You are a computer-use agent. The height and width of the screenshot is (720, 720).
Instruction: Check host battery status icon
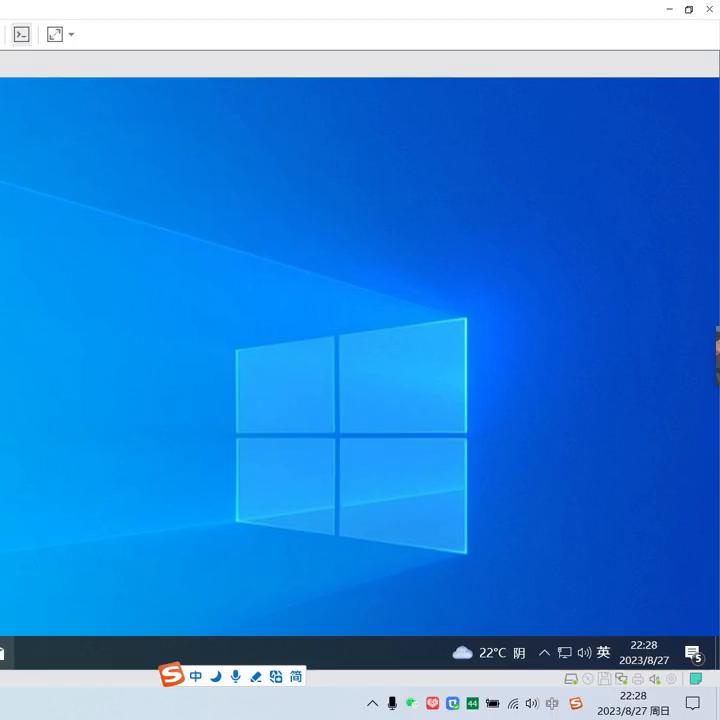coord(492,703)
